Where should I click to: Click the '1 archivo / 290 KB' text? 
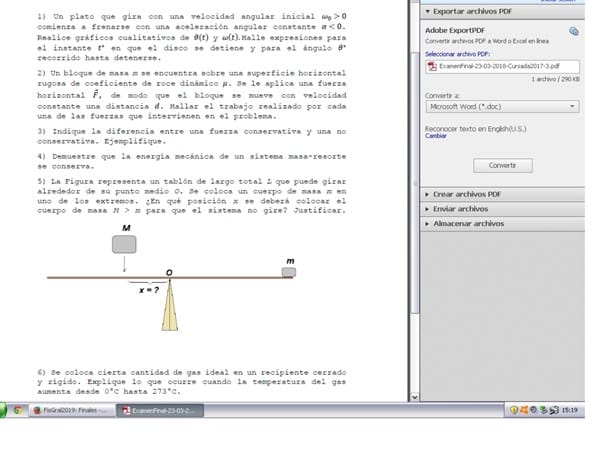click(555, 79)
